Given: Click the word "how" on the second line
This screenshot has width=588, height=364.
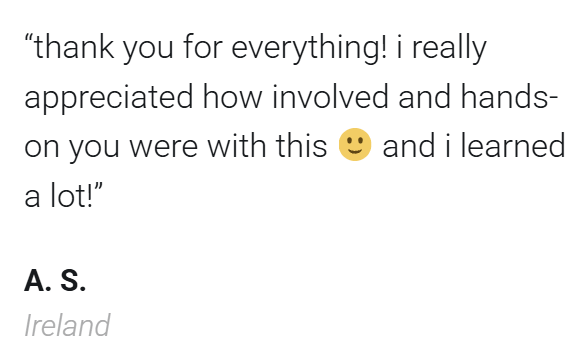Looking at the screenshot, I should point(232,97).
